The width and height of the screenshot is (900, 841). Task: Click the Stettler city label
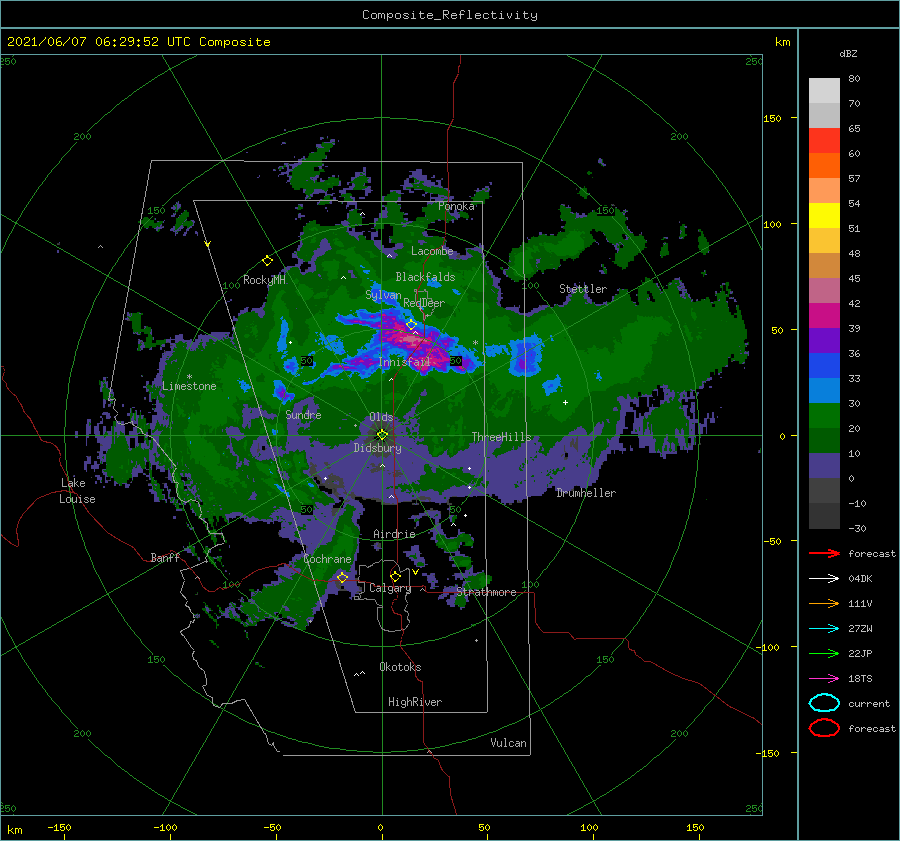(583, 289)
